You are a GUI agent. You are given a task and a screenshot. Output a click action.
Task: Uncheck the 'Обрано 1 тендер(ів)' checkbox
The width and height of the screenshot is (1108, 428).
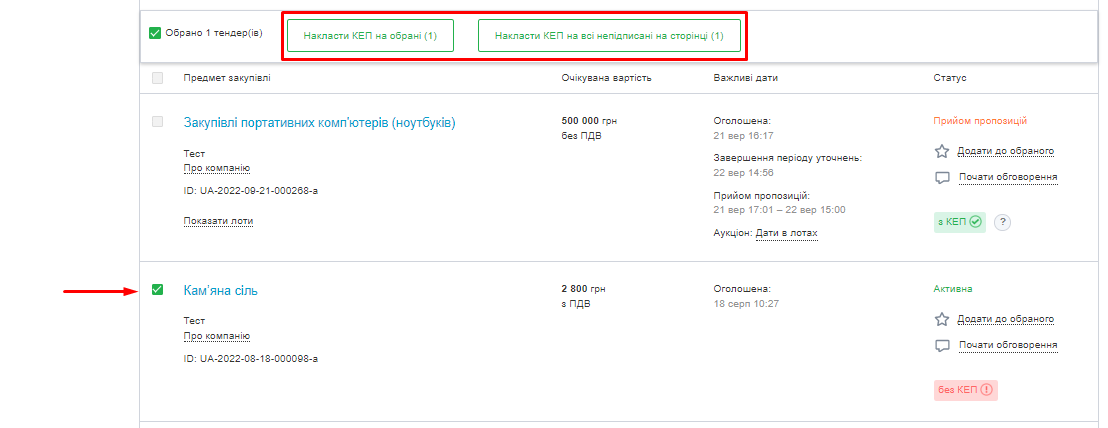(155, 33)
